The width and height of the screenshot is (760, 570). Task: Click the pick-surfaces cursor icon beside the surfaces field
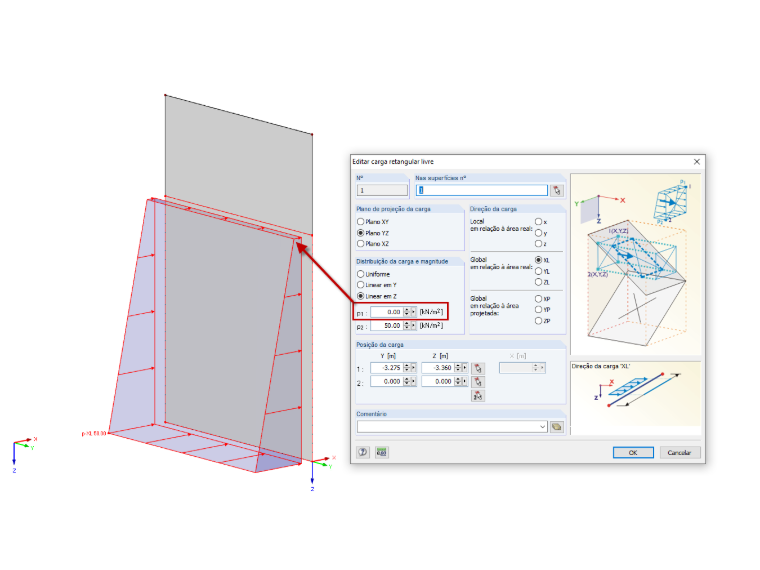557,190
